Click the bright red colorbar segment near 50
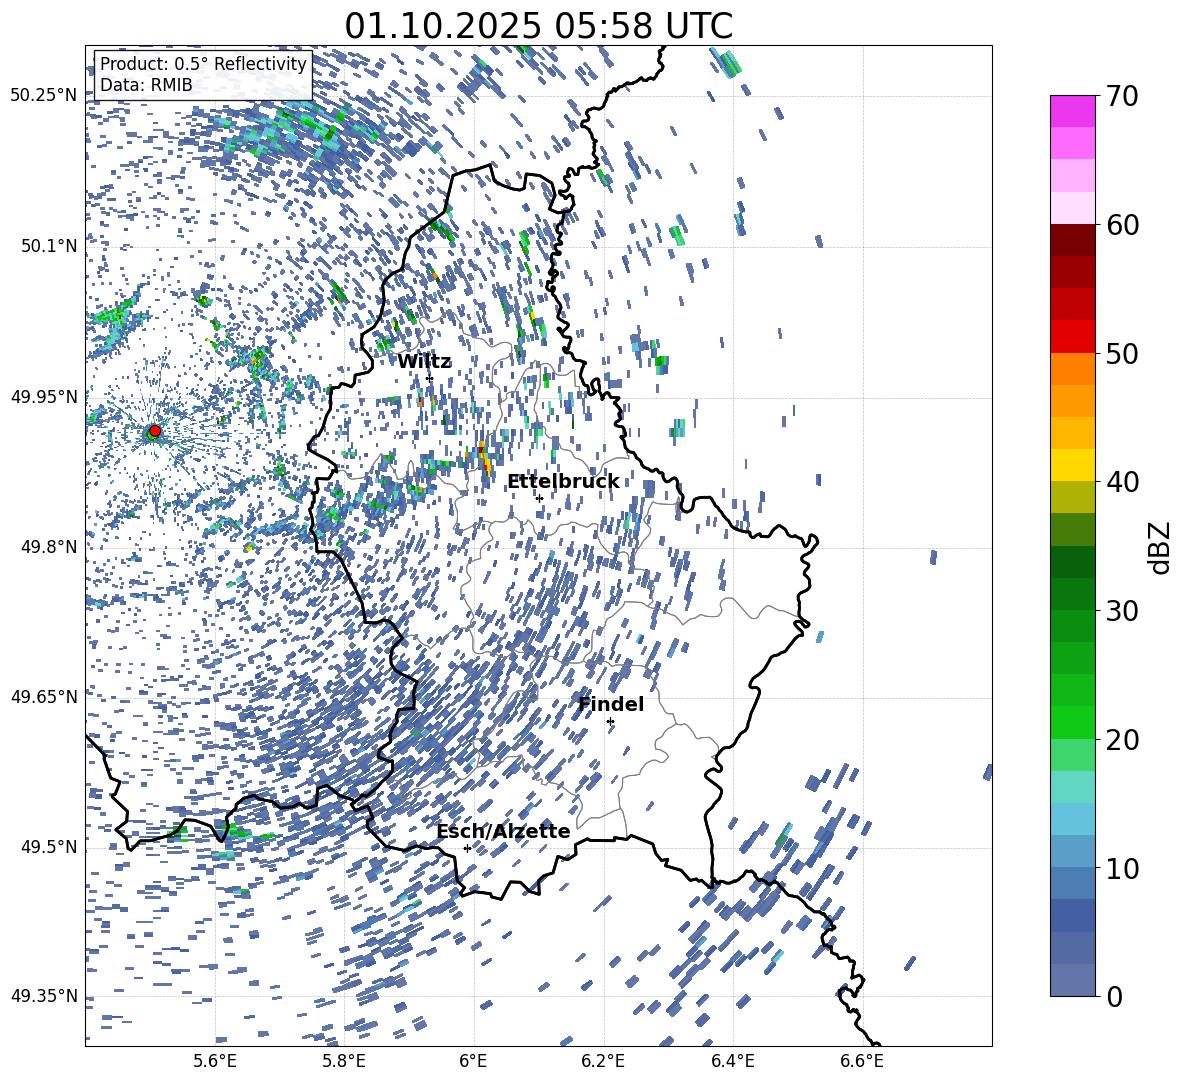The image size is (1184, 1081). (x=1072, y=337)
